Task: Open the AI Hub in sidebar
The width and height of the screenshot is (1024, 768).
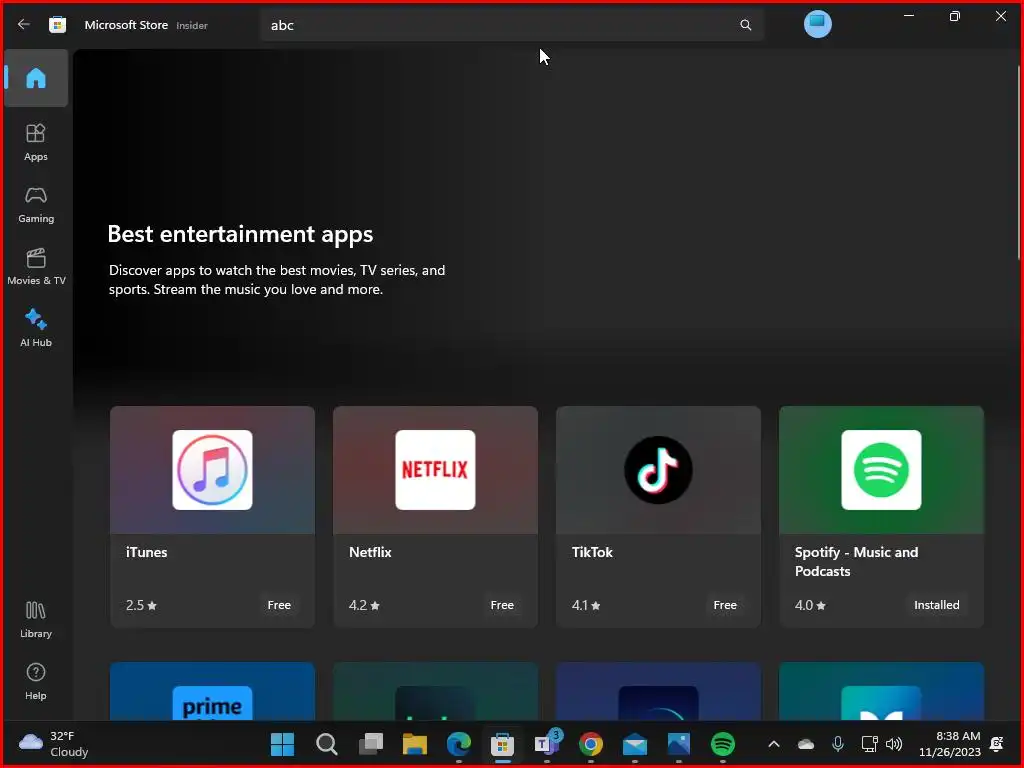Action: [36, 328]
